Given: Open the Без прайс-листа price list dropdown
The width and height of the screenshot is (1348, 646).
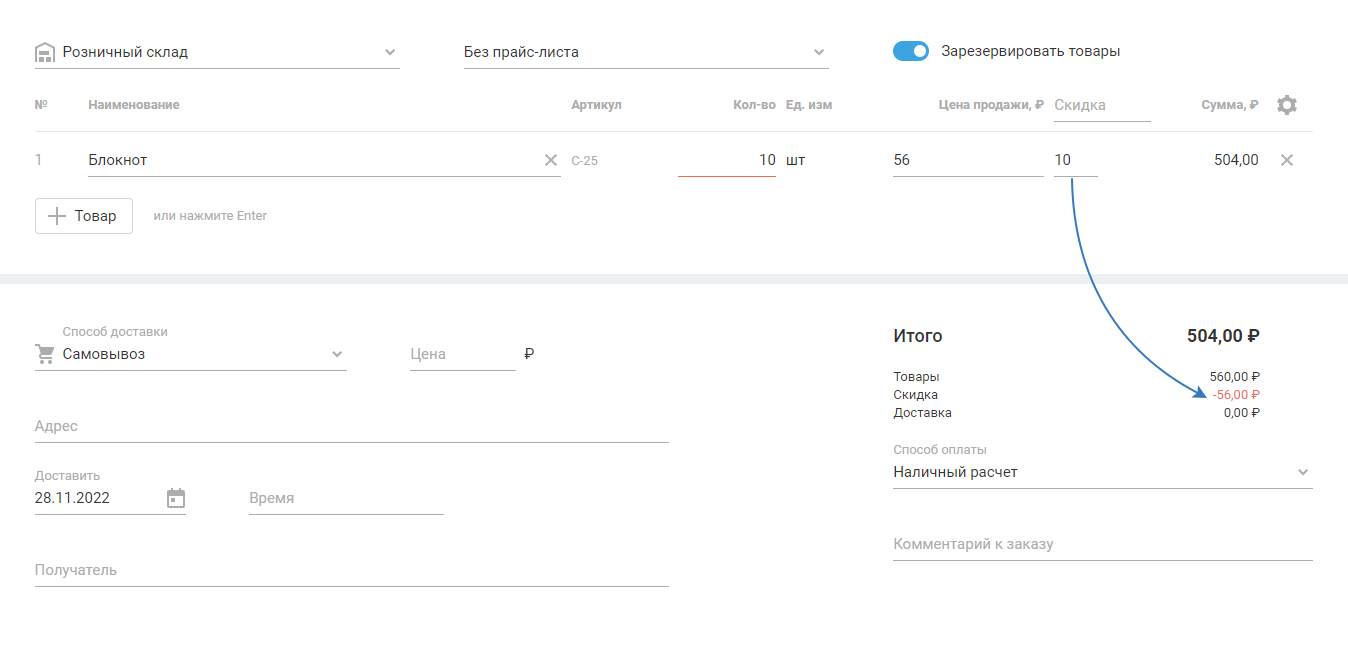Looking at the screenshot, I should pos(819,52).
